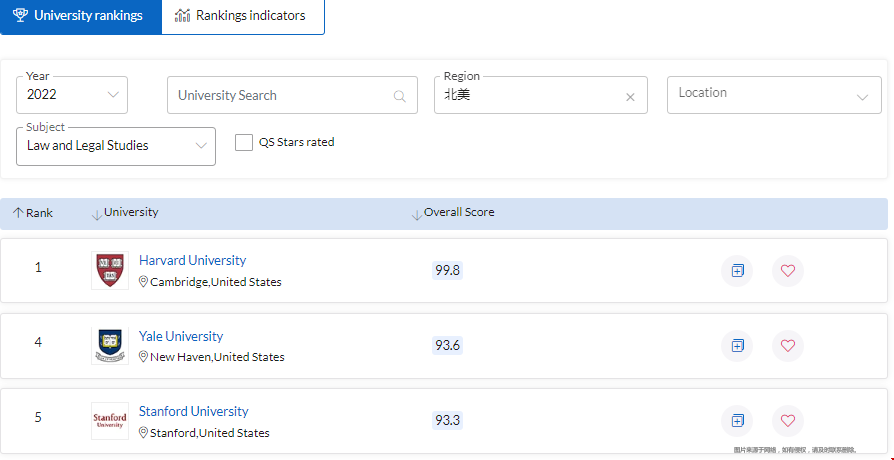Click the Region field showing 北美
894x460 pixels.
click(x=541, y=95)
